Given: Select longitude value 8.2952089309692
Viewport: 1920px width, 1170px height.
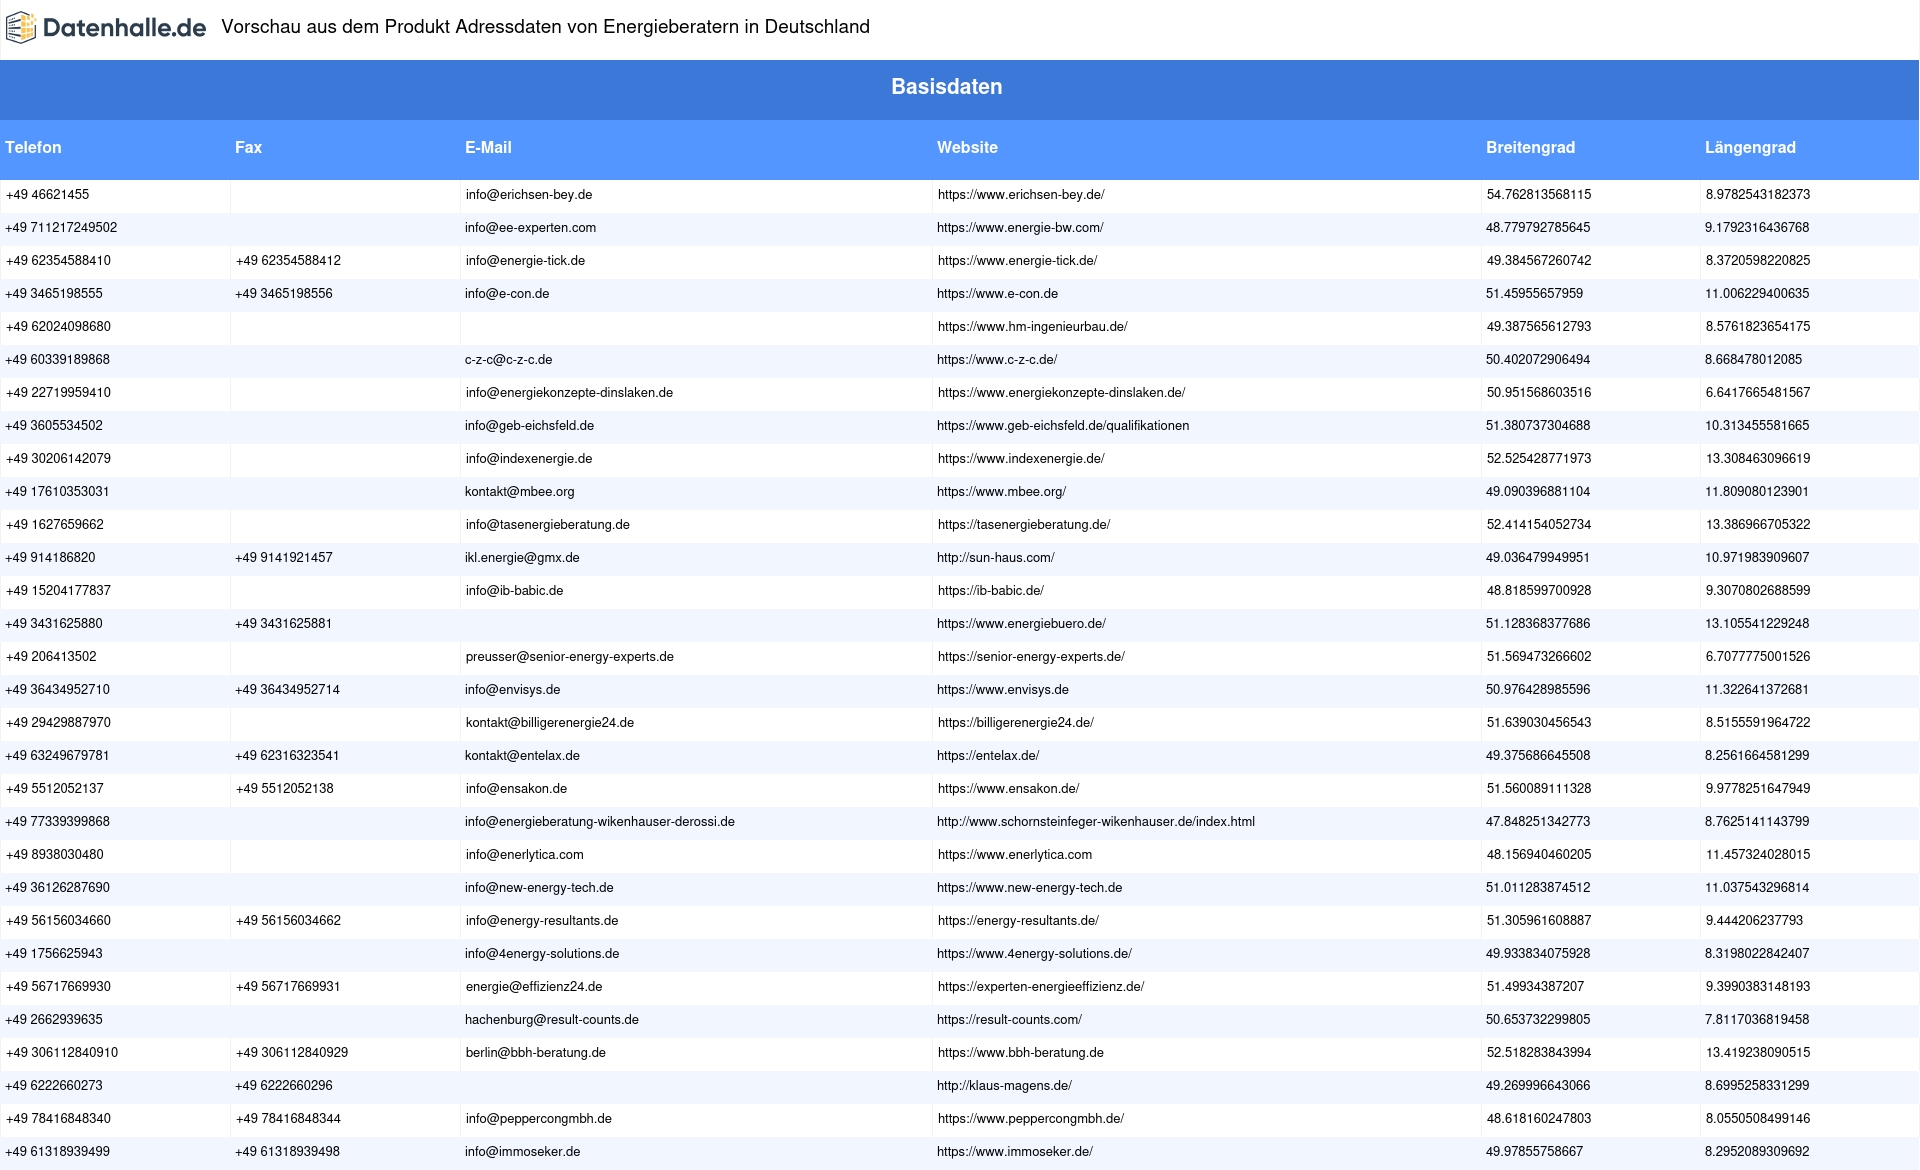Looking at the screenshot, I should pyautogui.click(x=1757, y=1152).
